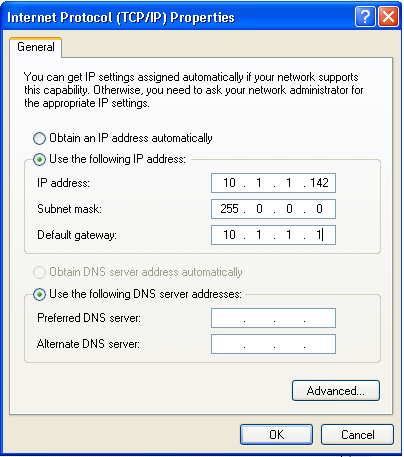Confirm settings with OK button
Viewport: 404px width, 457px height.
point(276,434)
